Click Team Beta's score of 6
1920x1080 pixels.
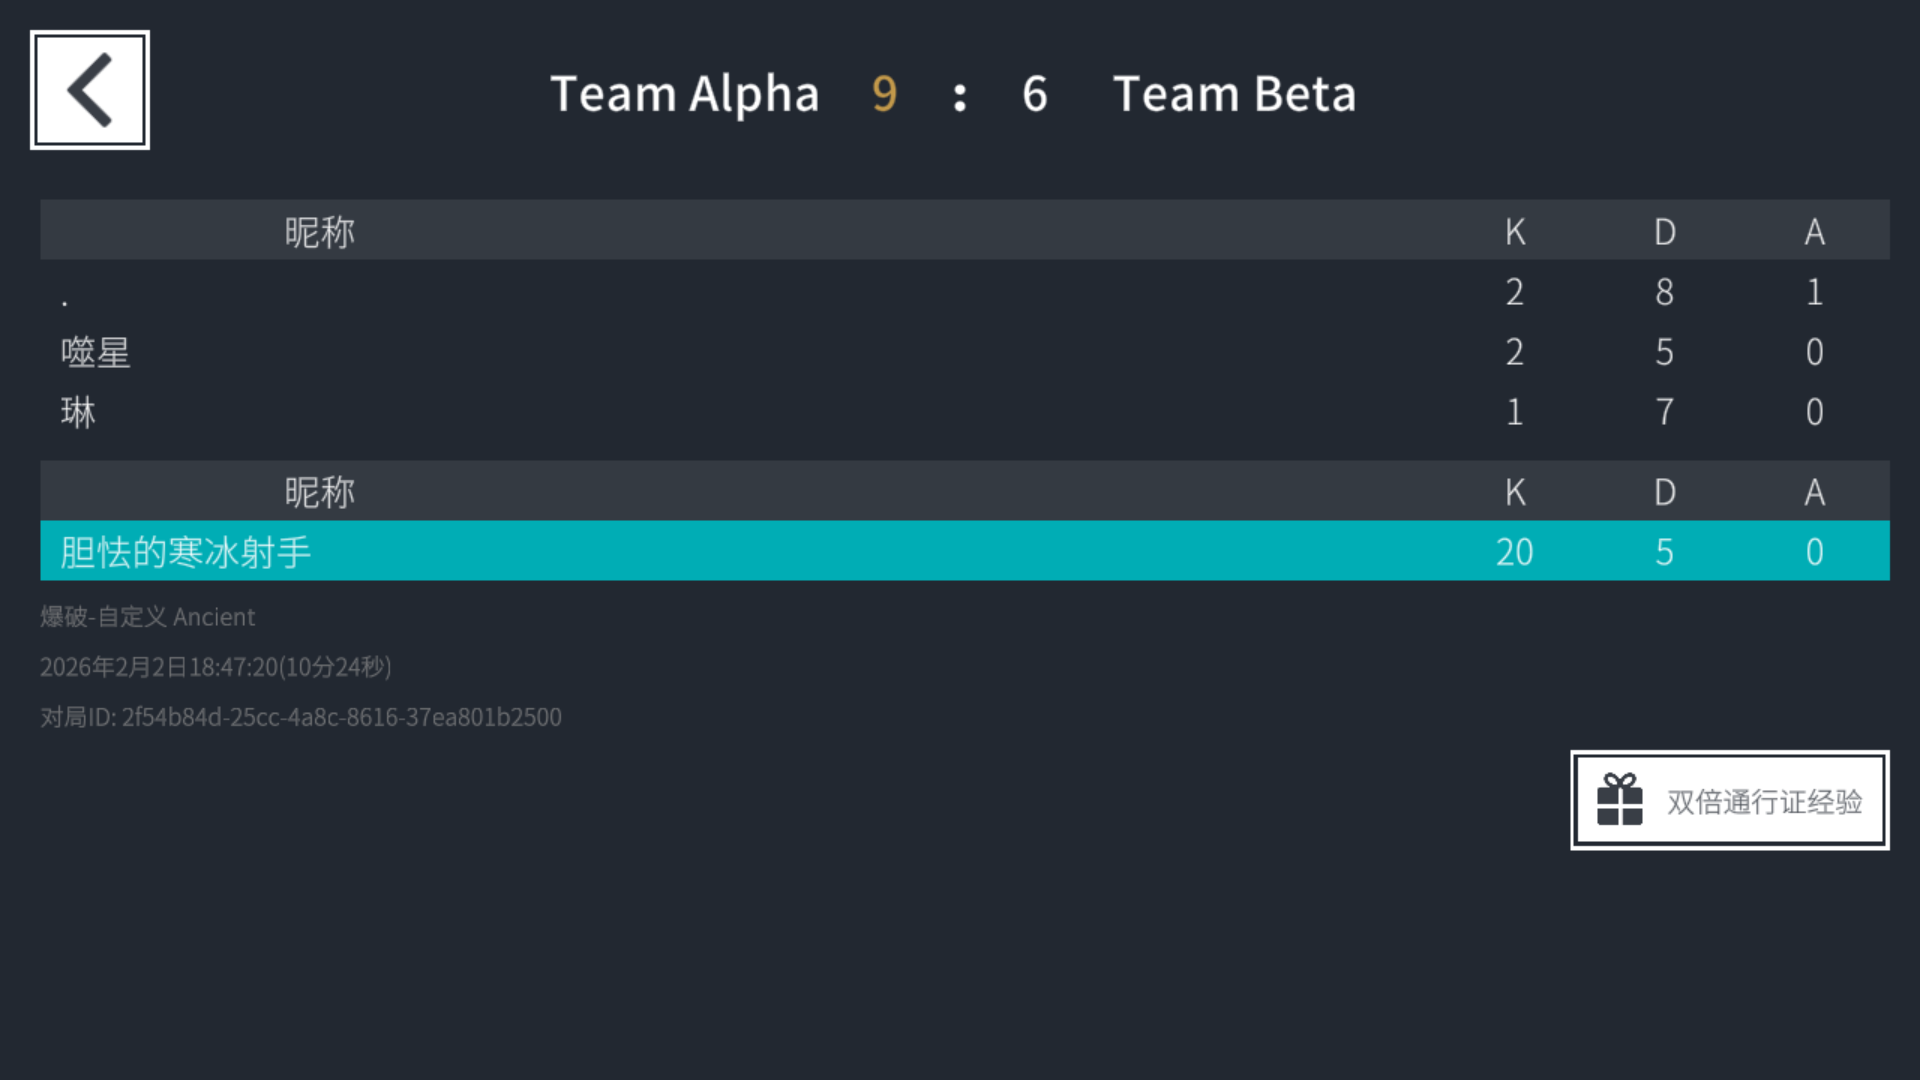[x=1035, y=94]
